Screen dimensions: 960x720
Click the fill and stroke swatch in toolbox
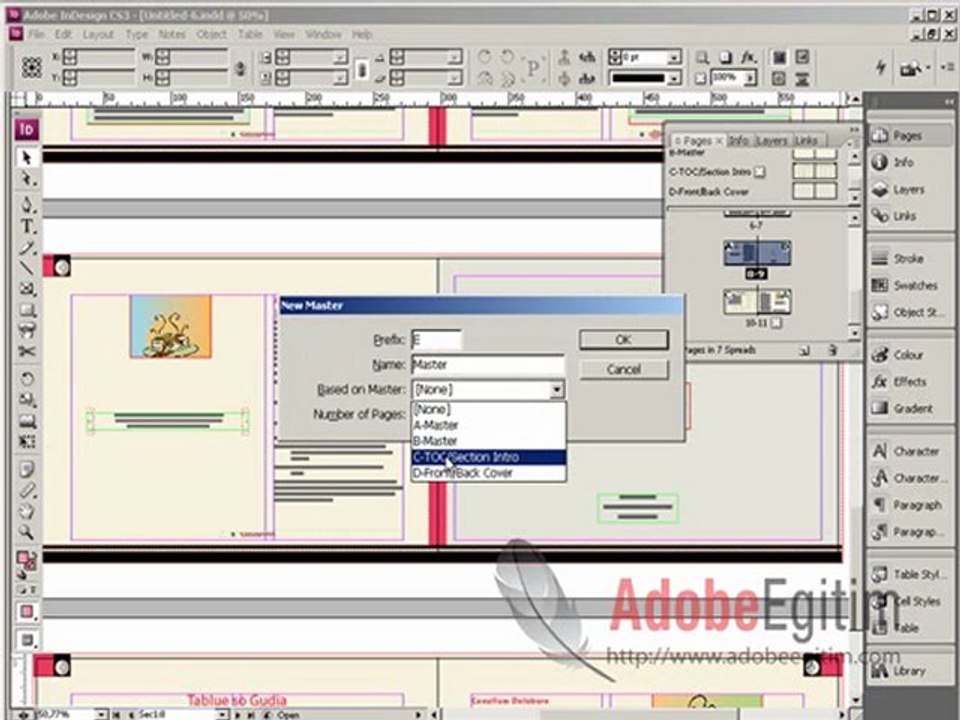point(26,560)
